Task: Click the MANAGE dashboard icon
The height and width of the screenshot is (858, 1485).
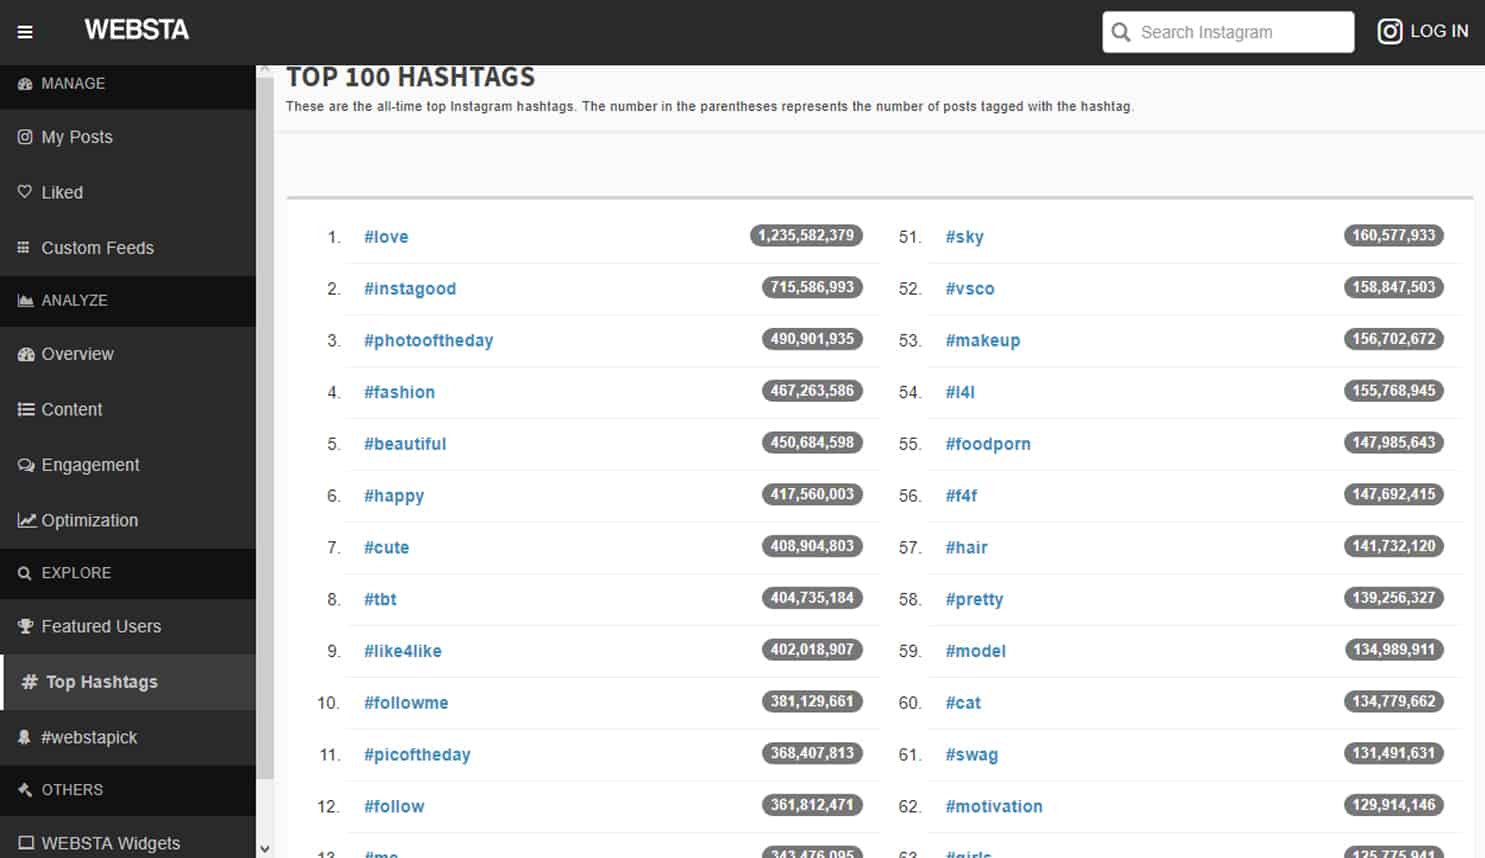Action: pos(25,83)
